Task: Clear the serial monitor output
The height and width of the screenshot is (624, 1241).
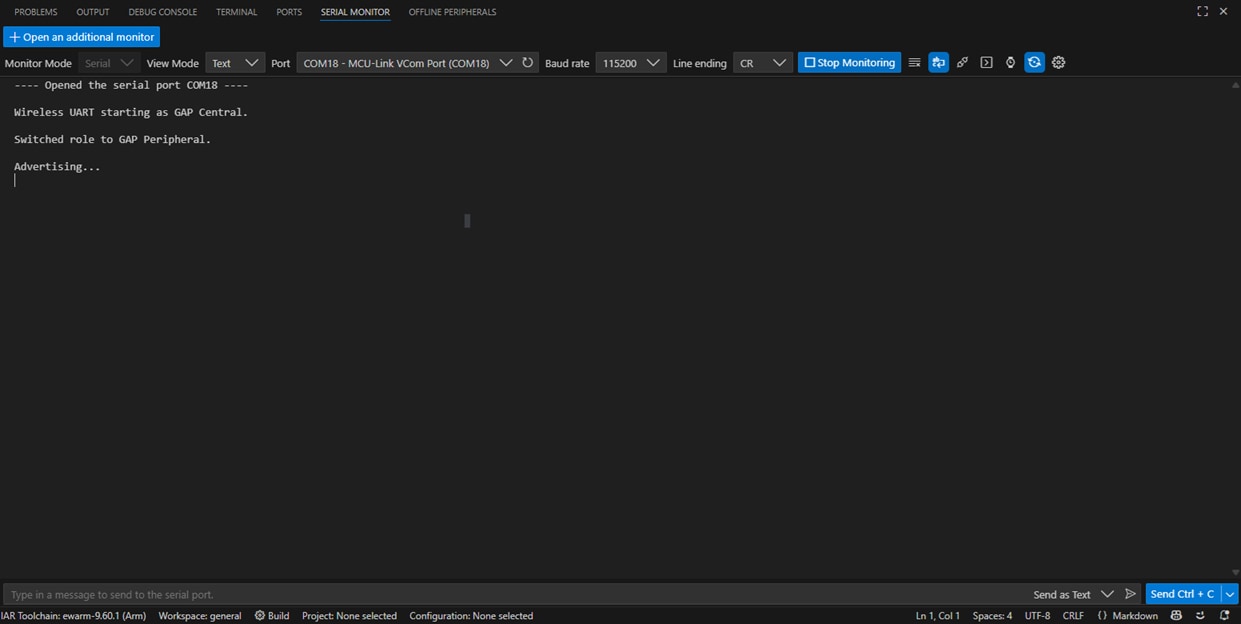Action: (914, 62)
